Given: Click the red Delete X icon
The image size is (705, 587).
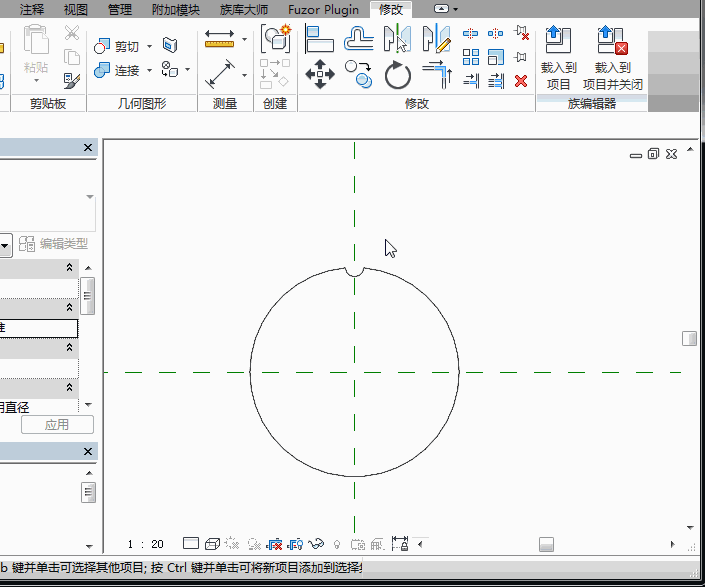Looking at the screenshot, I should (521, 80).
